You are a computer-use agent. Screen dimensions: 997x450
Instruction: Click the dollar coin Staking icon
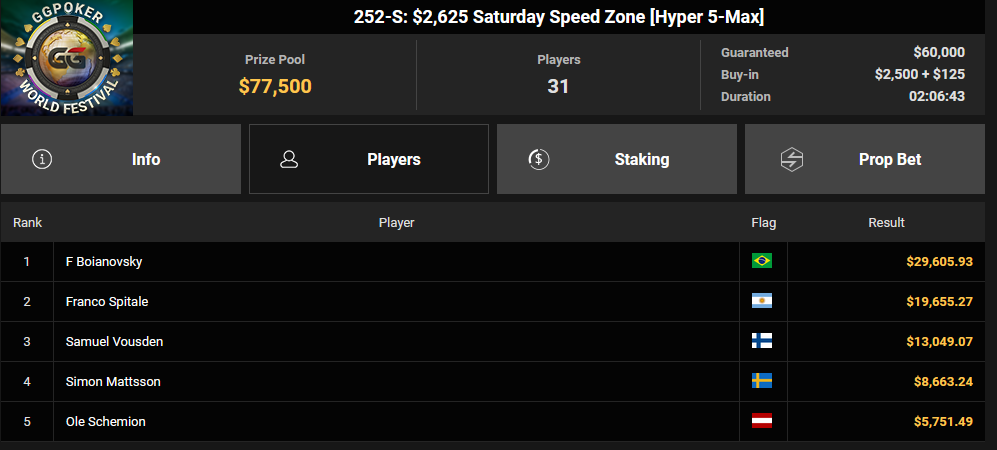(x=538, y=159)
